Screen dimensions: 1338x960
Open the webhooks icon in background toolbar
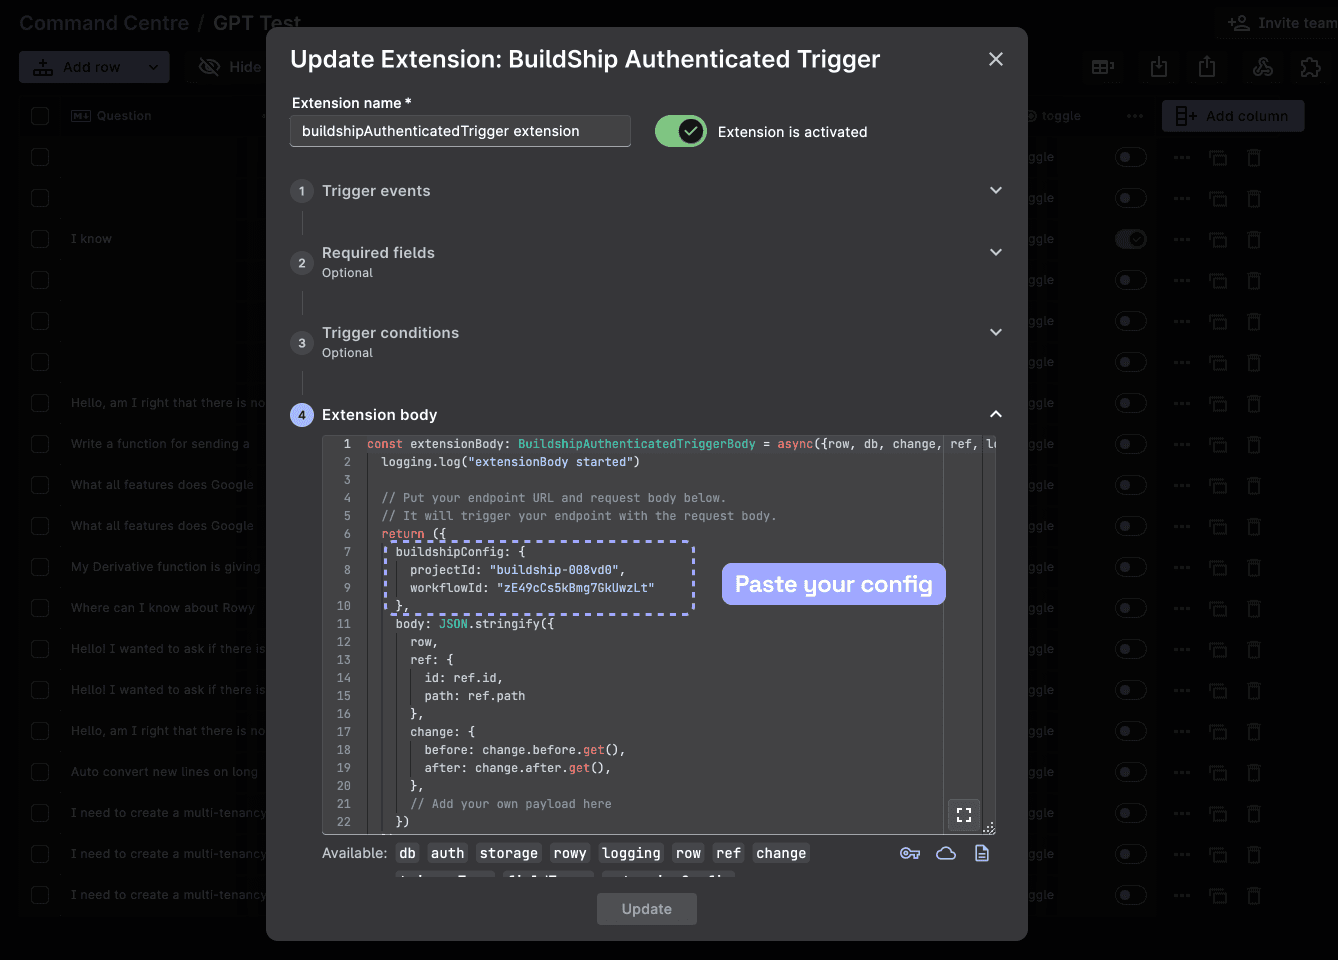click(x=1263, y=67)
